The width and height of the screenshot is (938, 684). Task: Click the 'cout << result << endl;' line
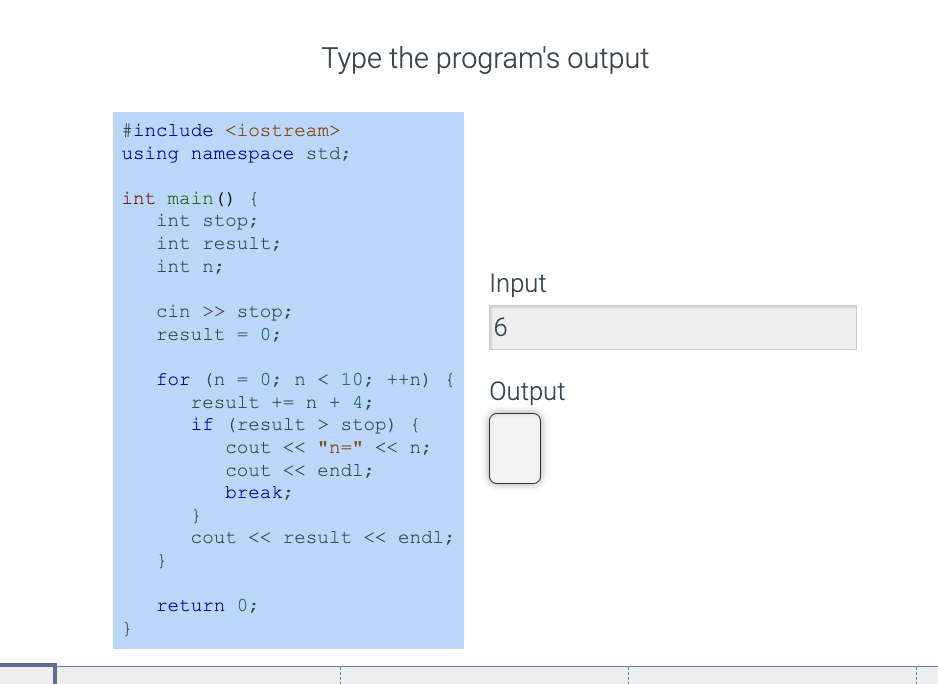click(320, 537)
